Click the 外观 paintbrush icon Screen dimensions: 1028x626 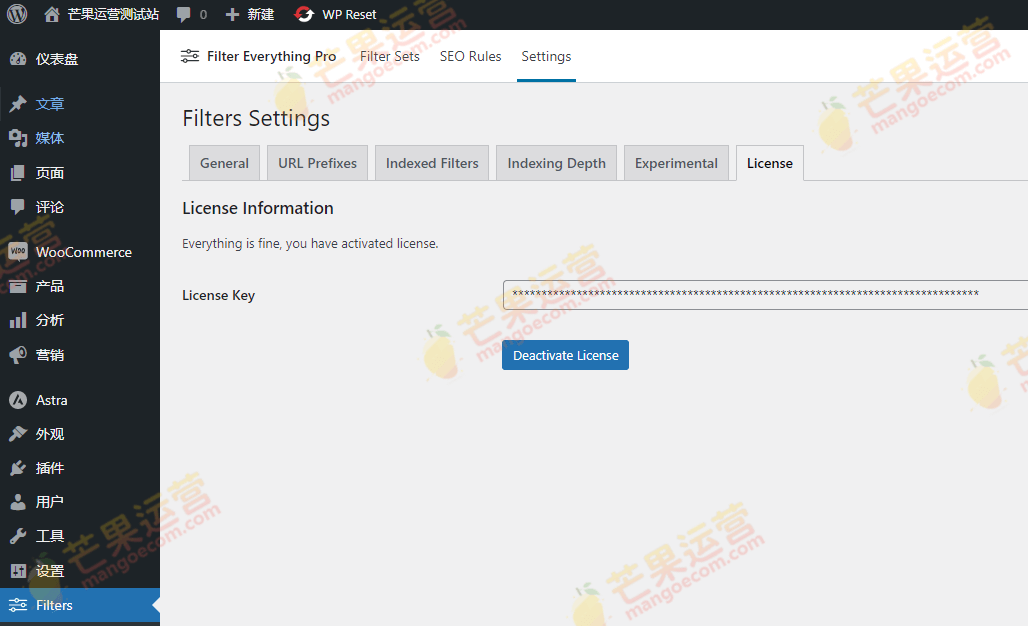click(18, 434)
